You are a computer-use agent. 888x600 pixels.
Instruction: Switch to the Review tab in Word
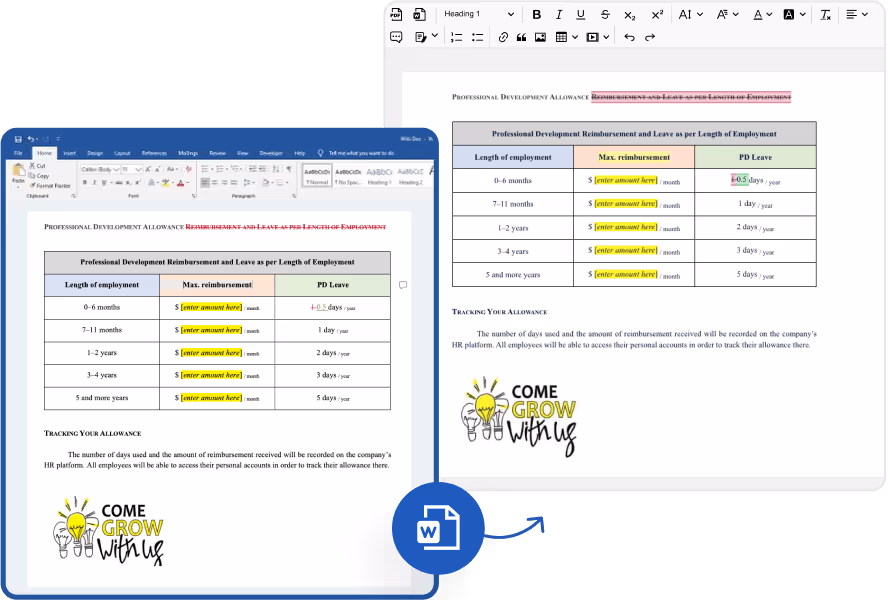click(217, 153)
